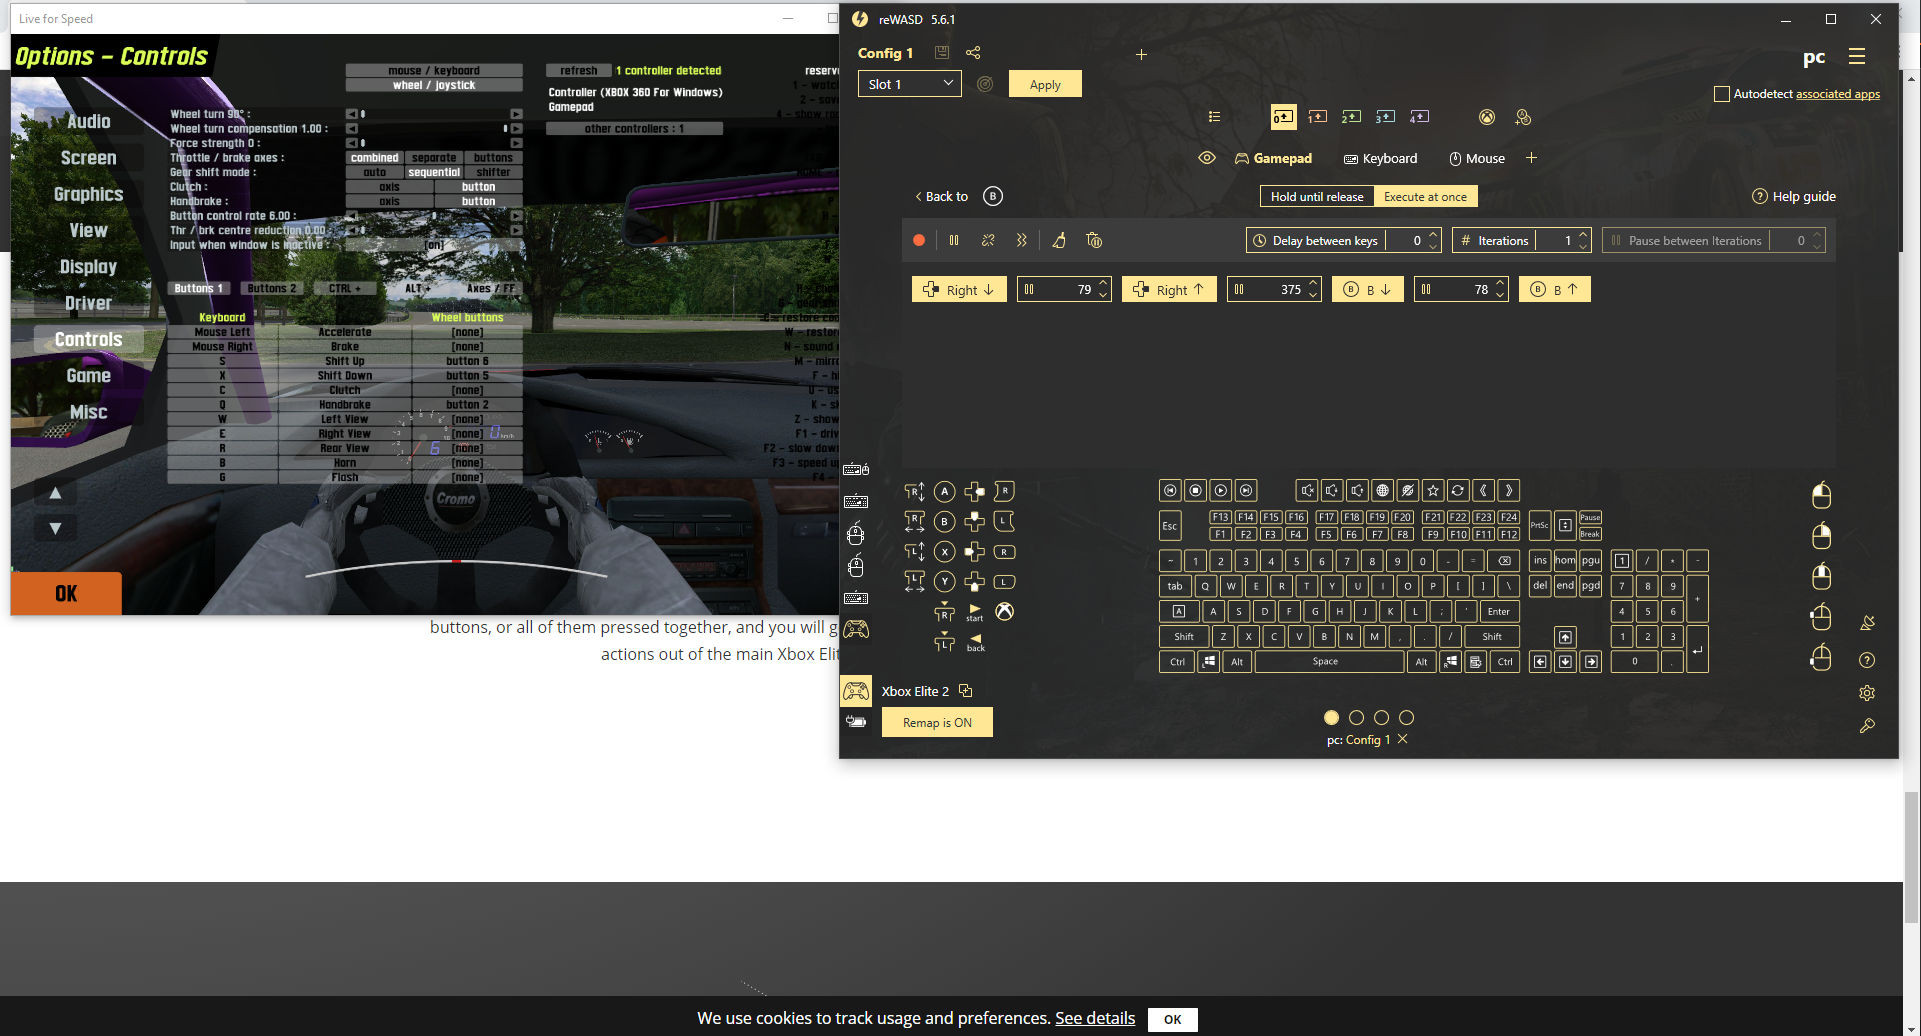Click the Esc key on virtual keyboard
This screenshot has width=1921, height=1036.
click(x=1169, y=526)
